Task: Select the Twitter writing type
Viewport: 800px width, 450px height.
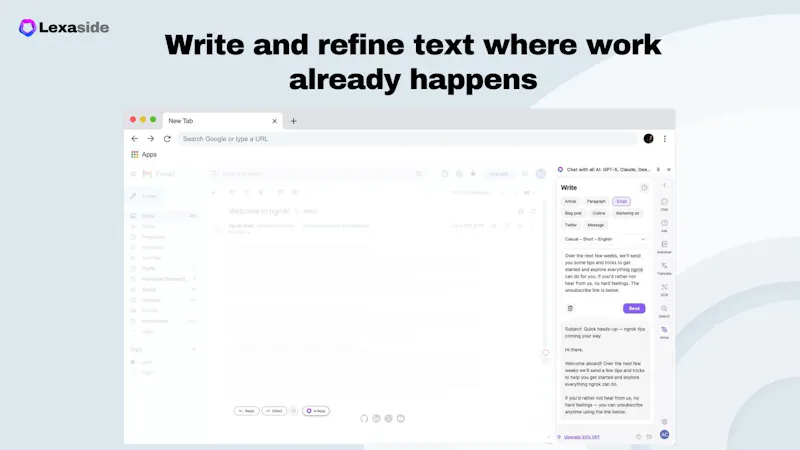Action: pyautogui.click(x=571, y=225)
